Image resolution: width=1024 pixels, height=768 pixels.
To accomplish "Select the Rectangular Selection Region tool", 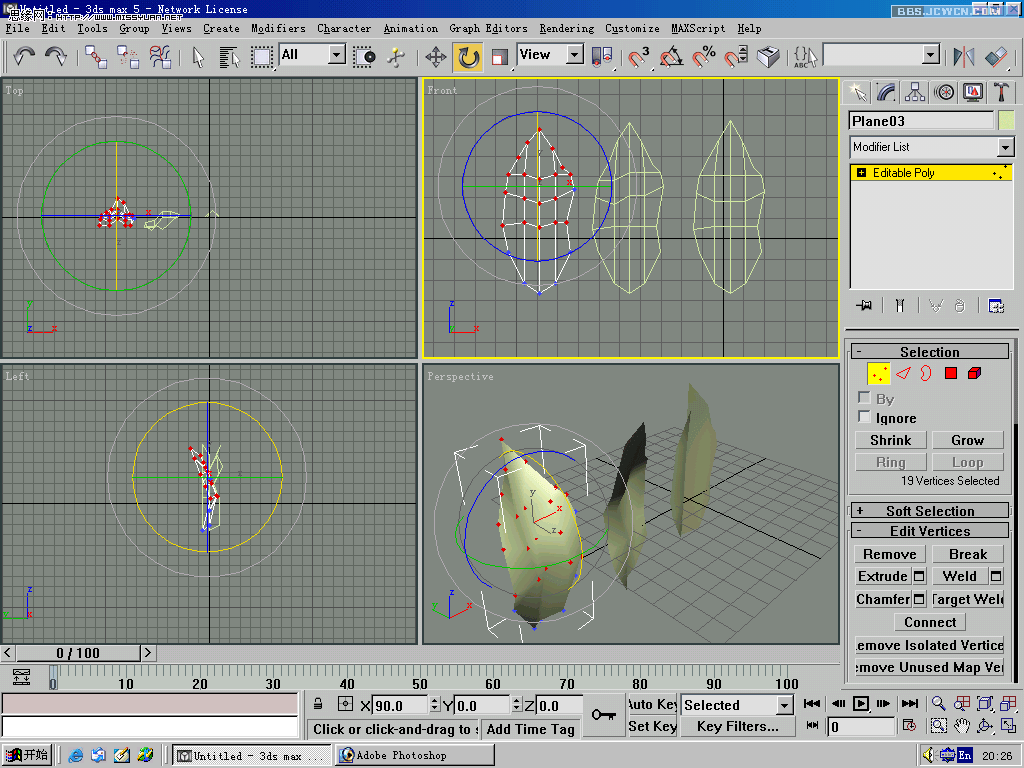I will [x=261, y=57].
